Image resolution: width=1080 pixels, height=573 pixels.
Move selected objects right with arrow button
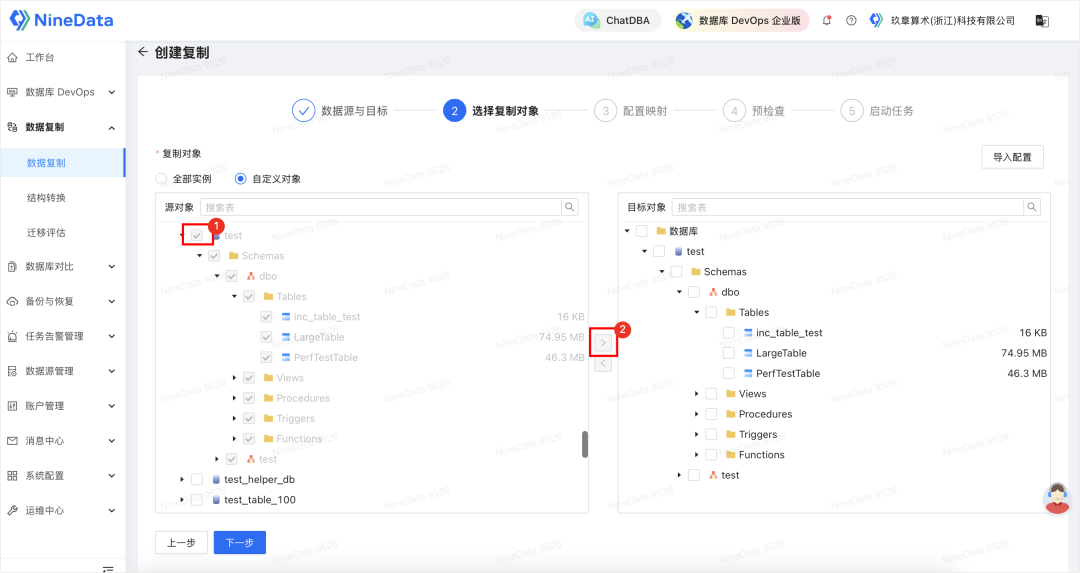tap(603, 342)
